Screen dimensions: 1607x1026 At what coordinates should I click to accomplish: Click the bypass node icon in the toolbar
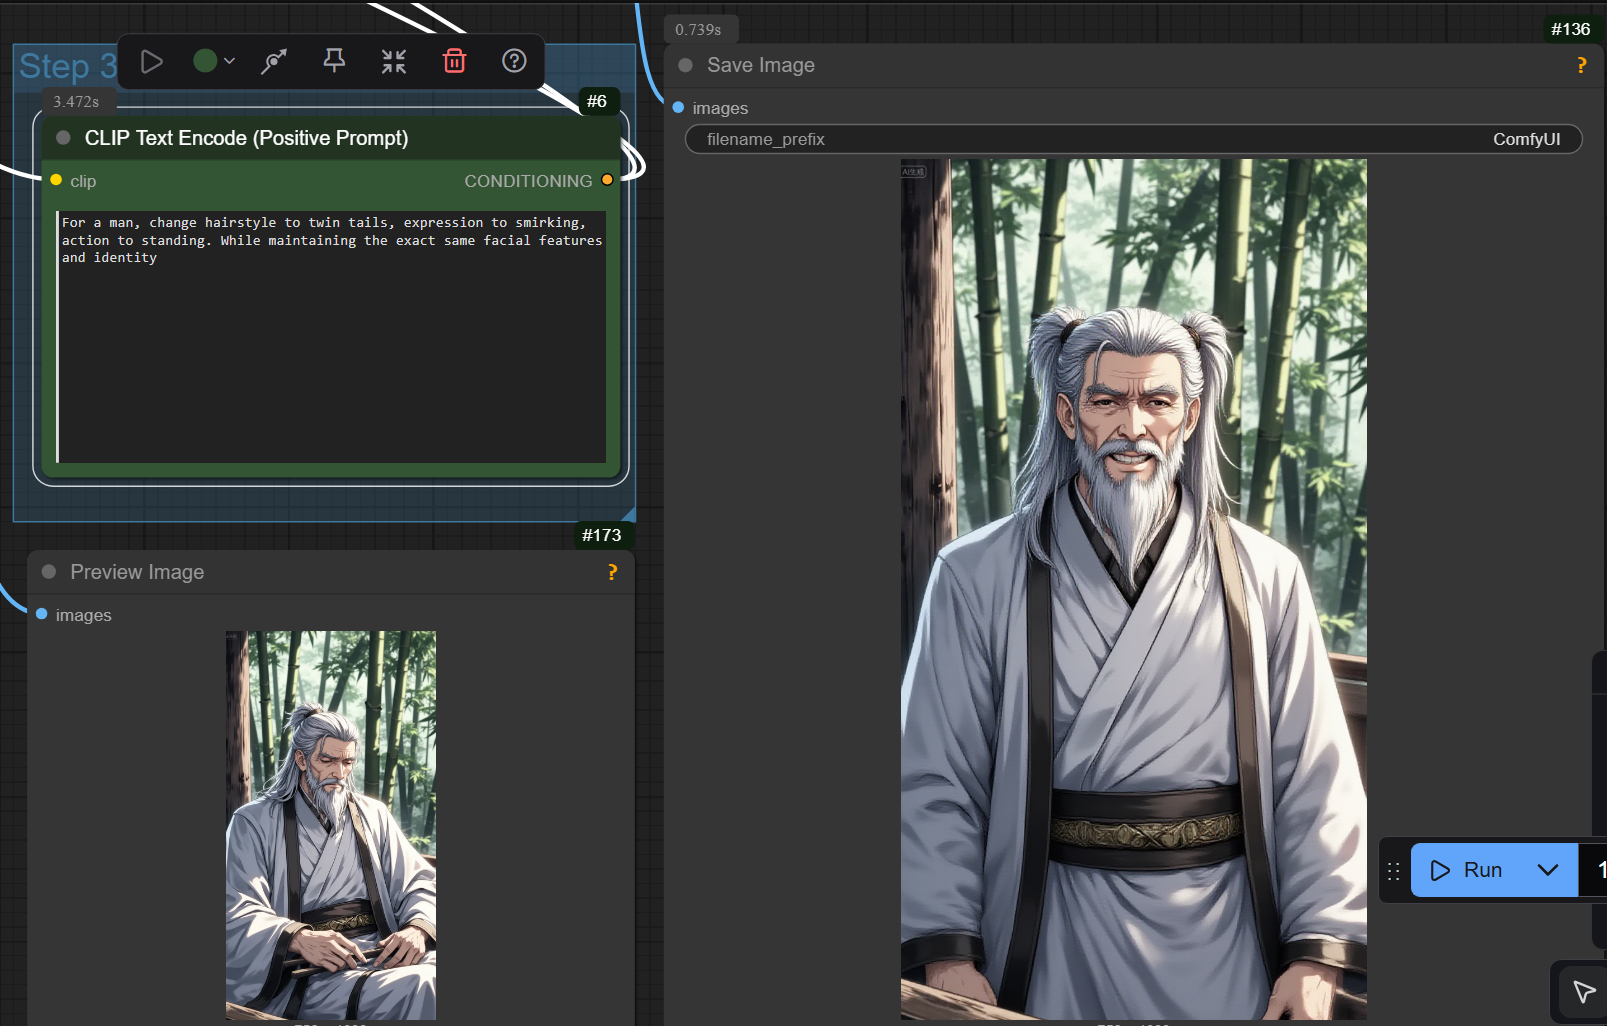click(x=273, y=62)
